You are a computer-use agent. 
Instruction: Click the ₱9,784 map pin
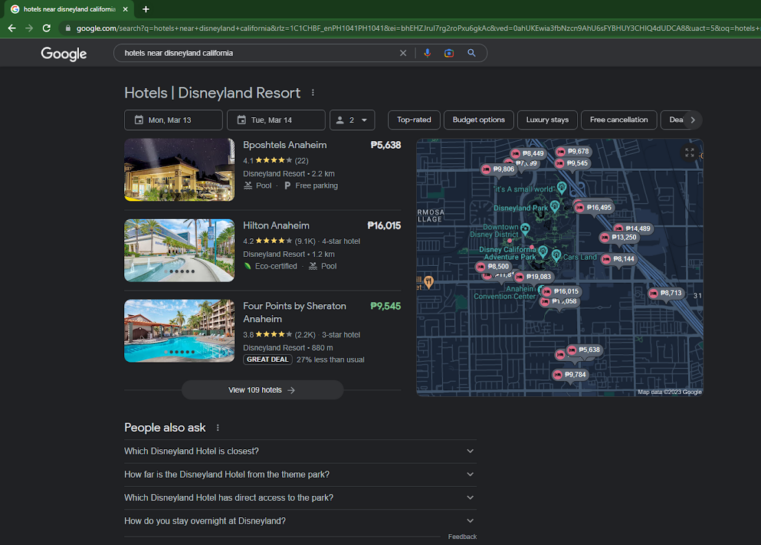(570, 375)
